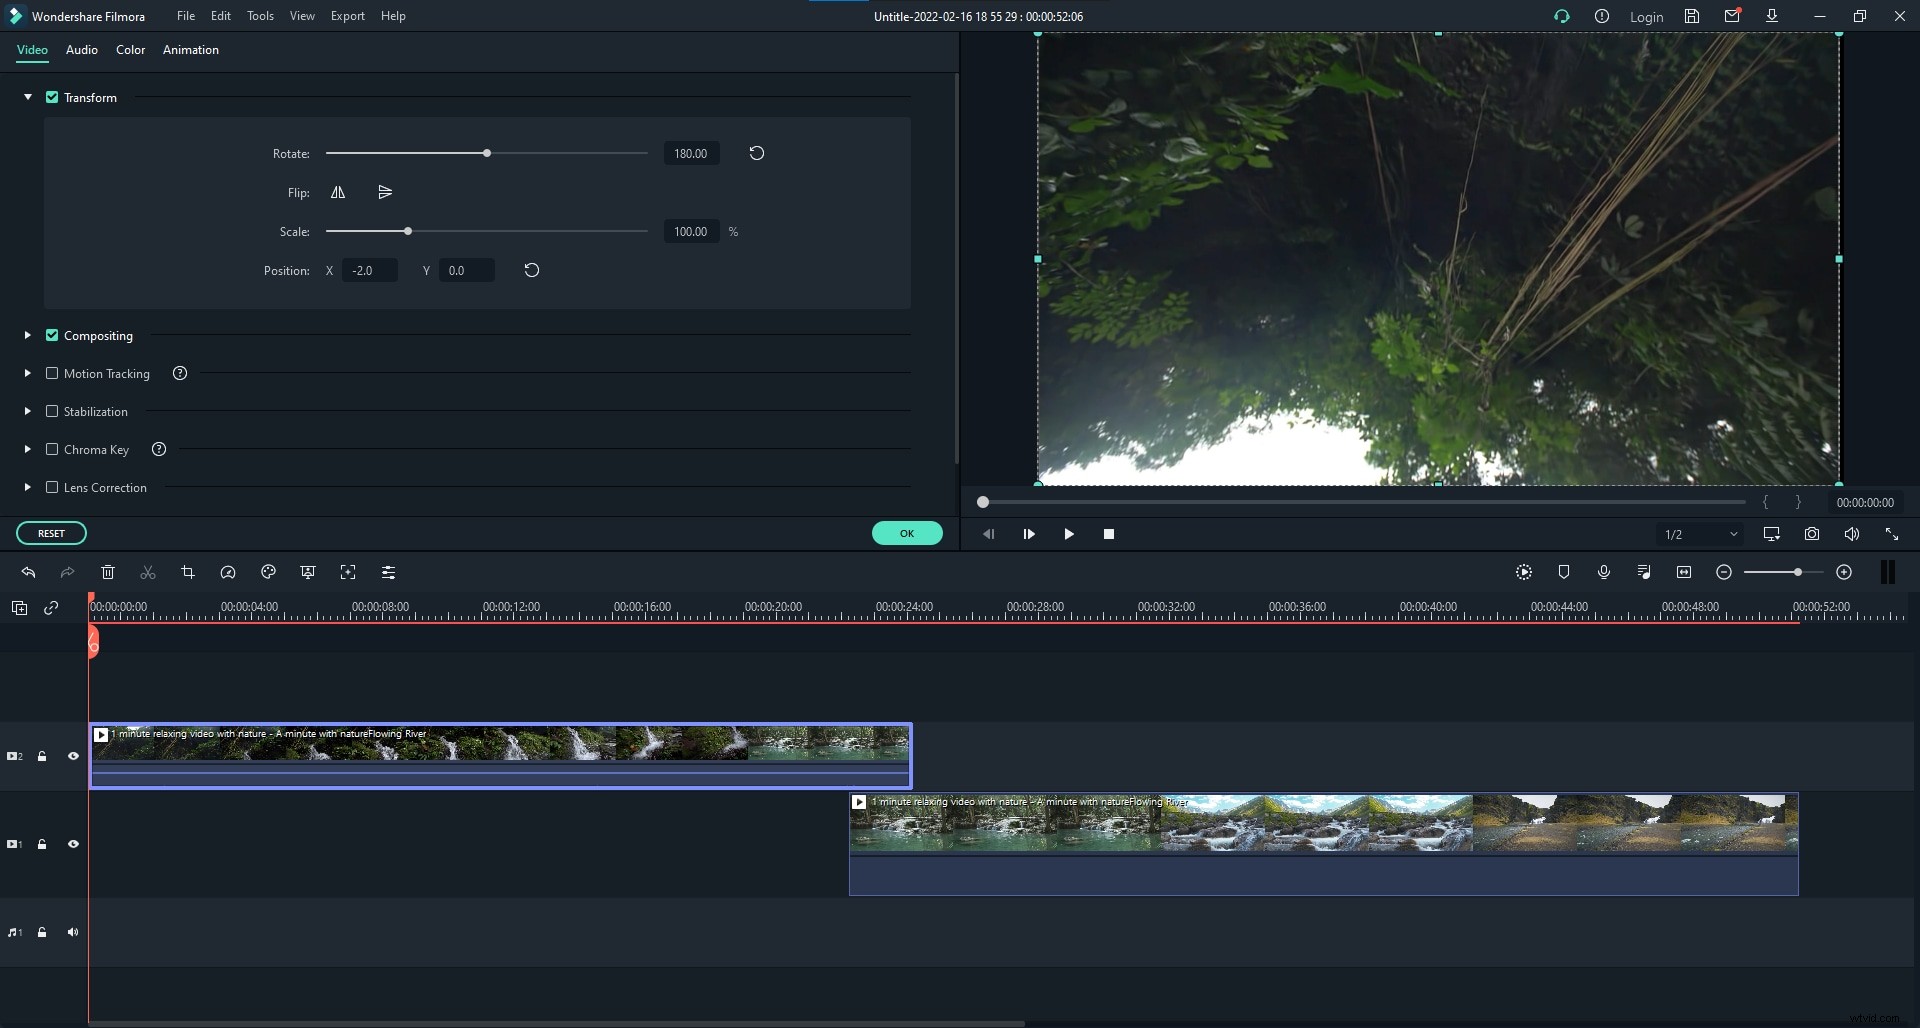Open the Crop tool
Screen dimensions: 1920x1028
(188, 572)
